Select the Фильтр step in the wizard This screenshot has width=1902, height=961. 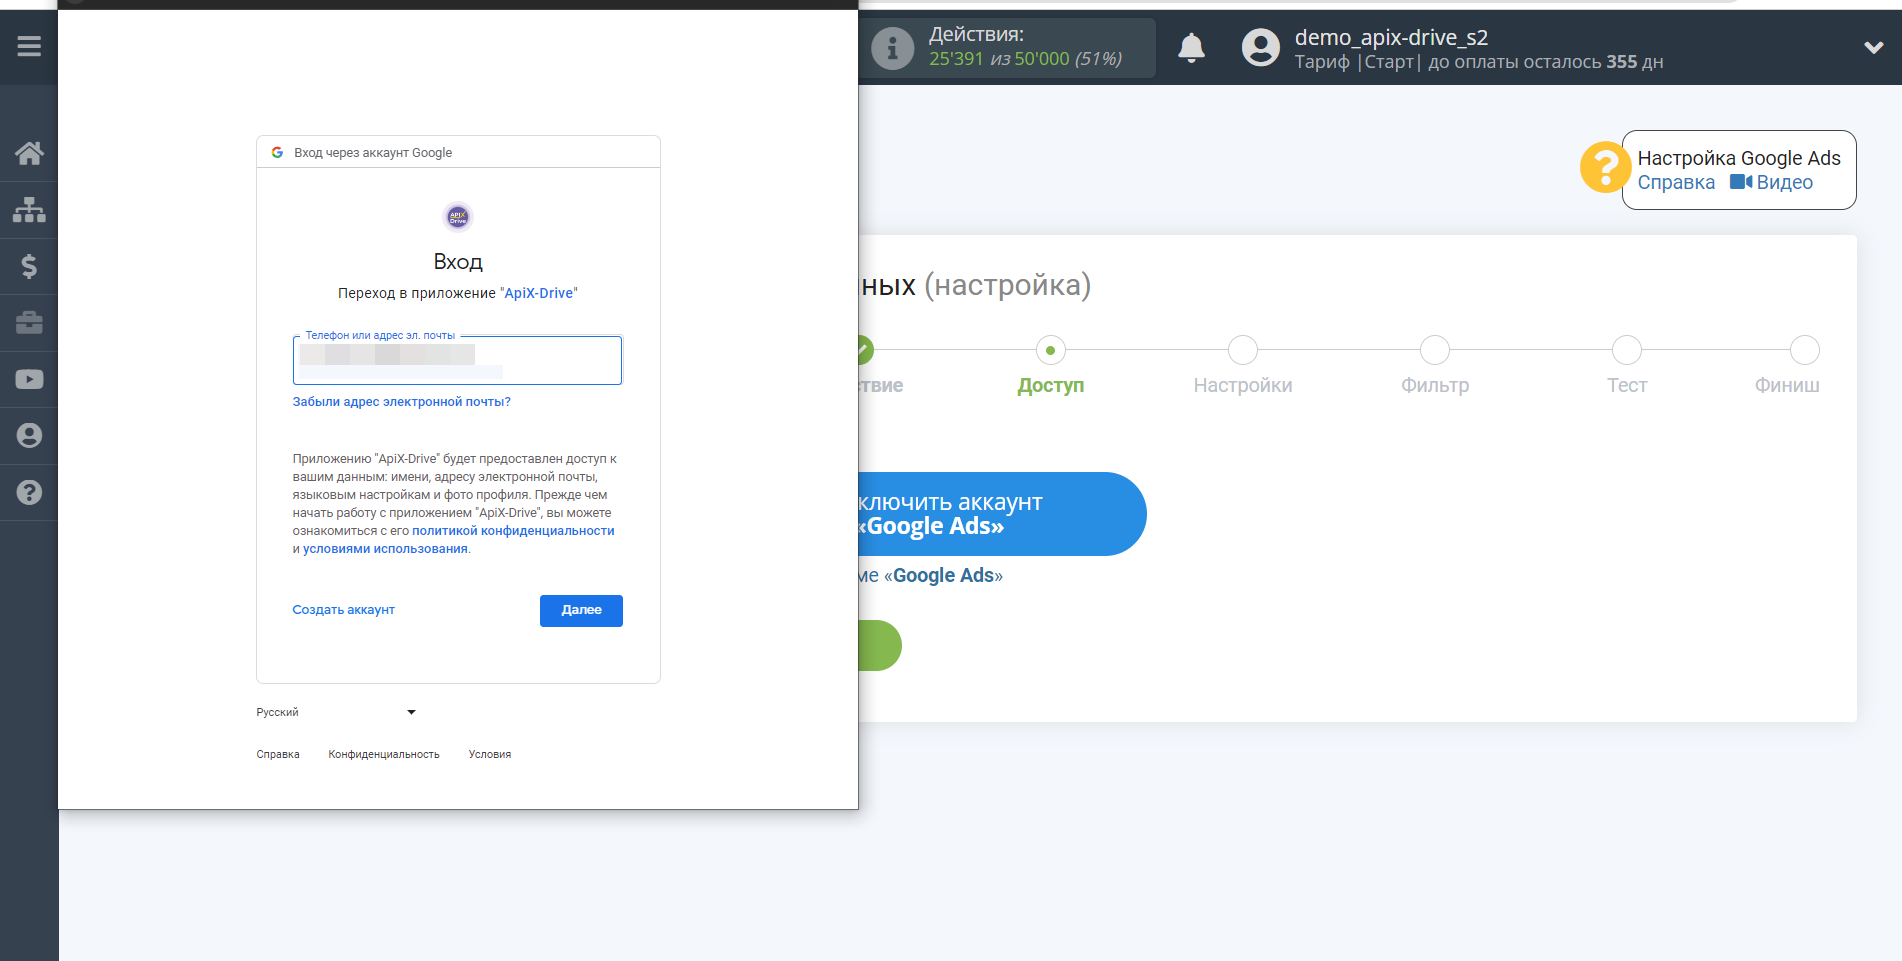[x=1434, y=366]
